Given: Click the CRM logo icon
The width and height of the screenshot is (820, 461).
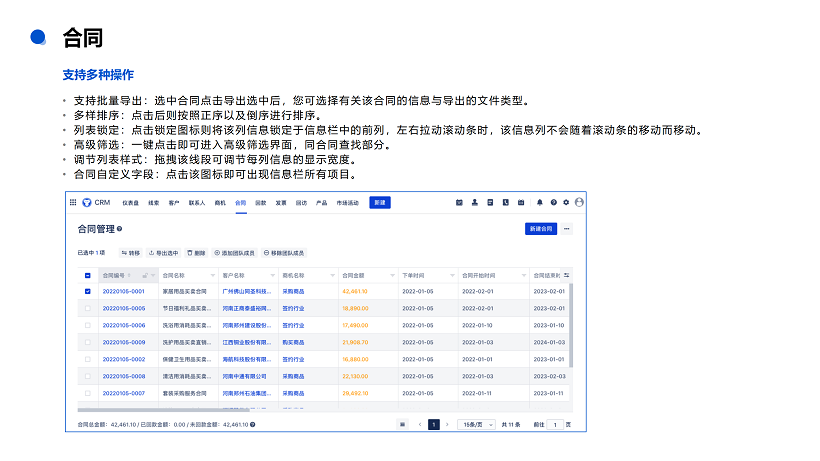Looking at the screenshot, I should (x=87, y=202).
